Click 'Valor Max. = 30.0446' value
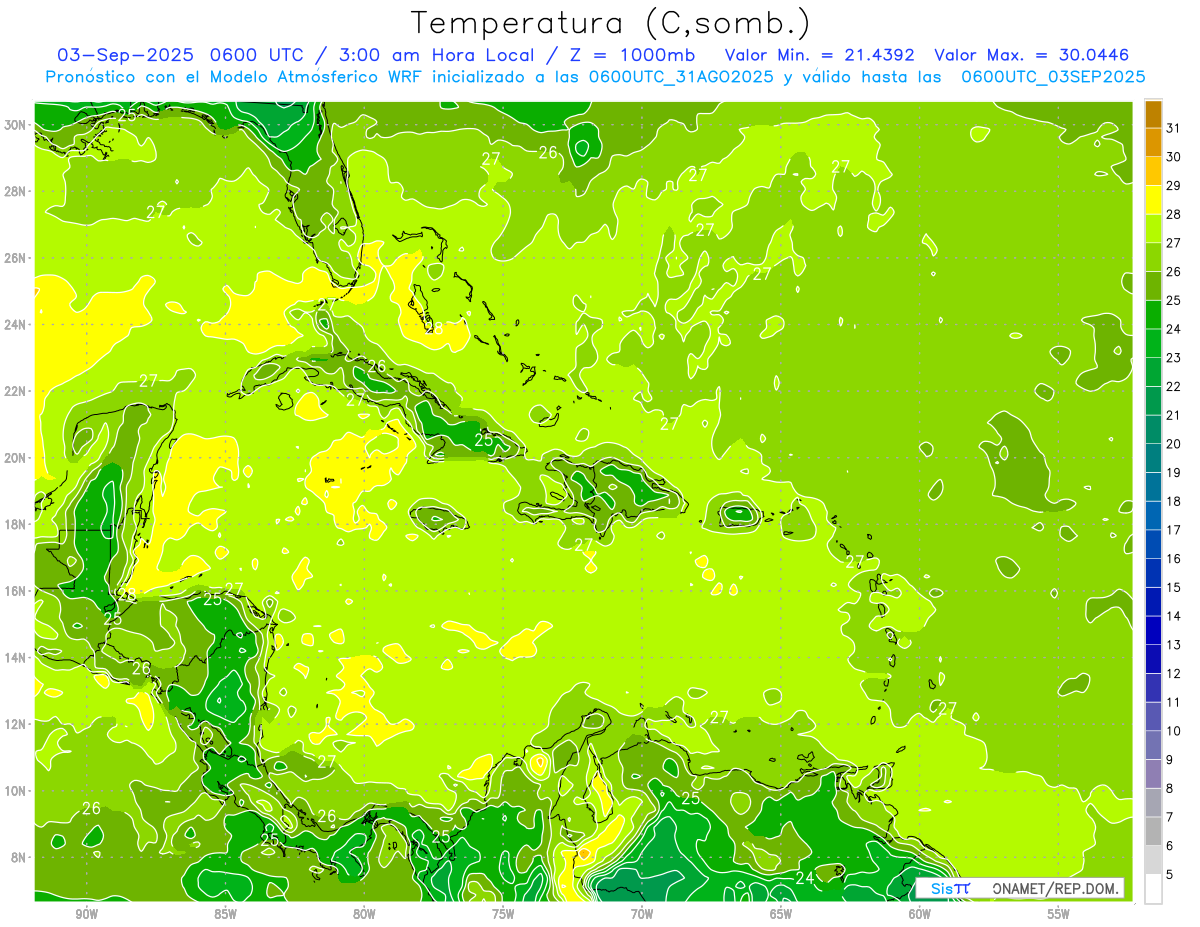Viewport: 1200px width, 927px height. pyautogui.click(x=1032, y=55)
